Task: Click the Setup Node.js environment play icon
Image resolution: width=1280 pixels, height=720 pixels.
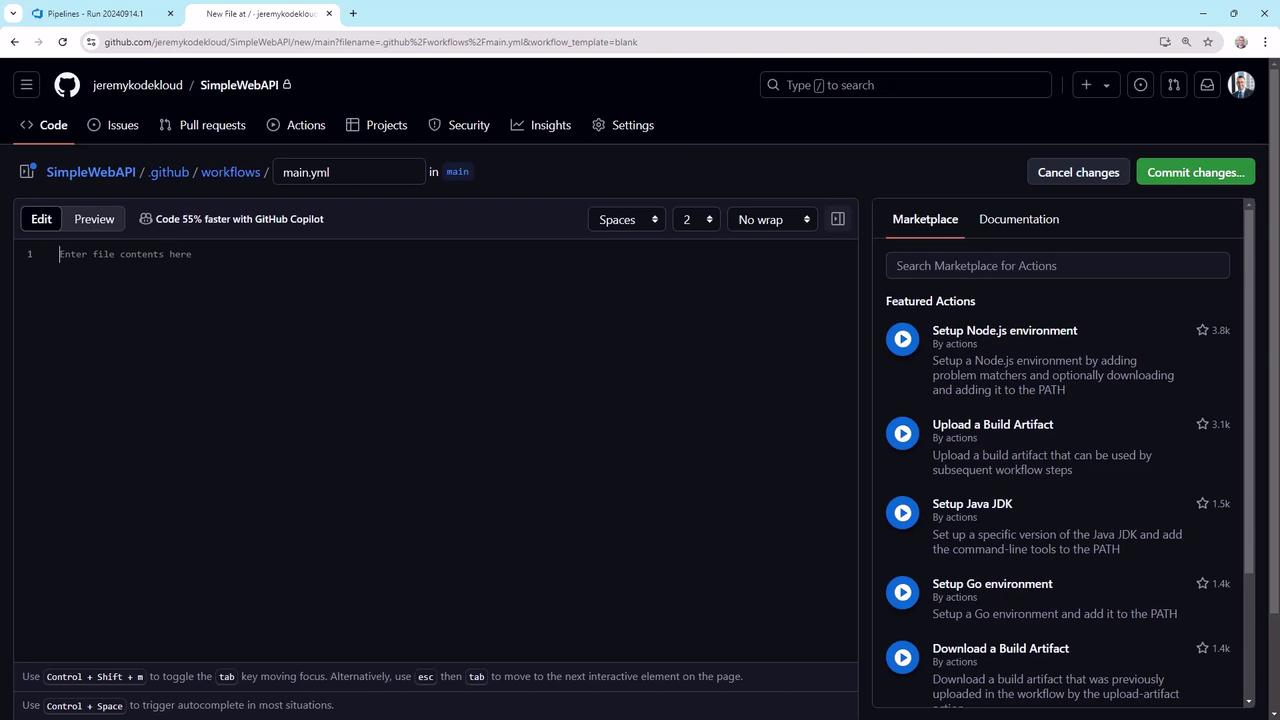Action: tap(902, 339)
